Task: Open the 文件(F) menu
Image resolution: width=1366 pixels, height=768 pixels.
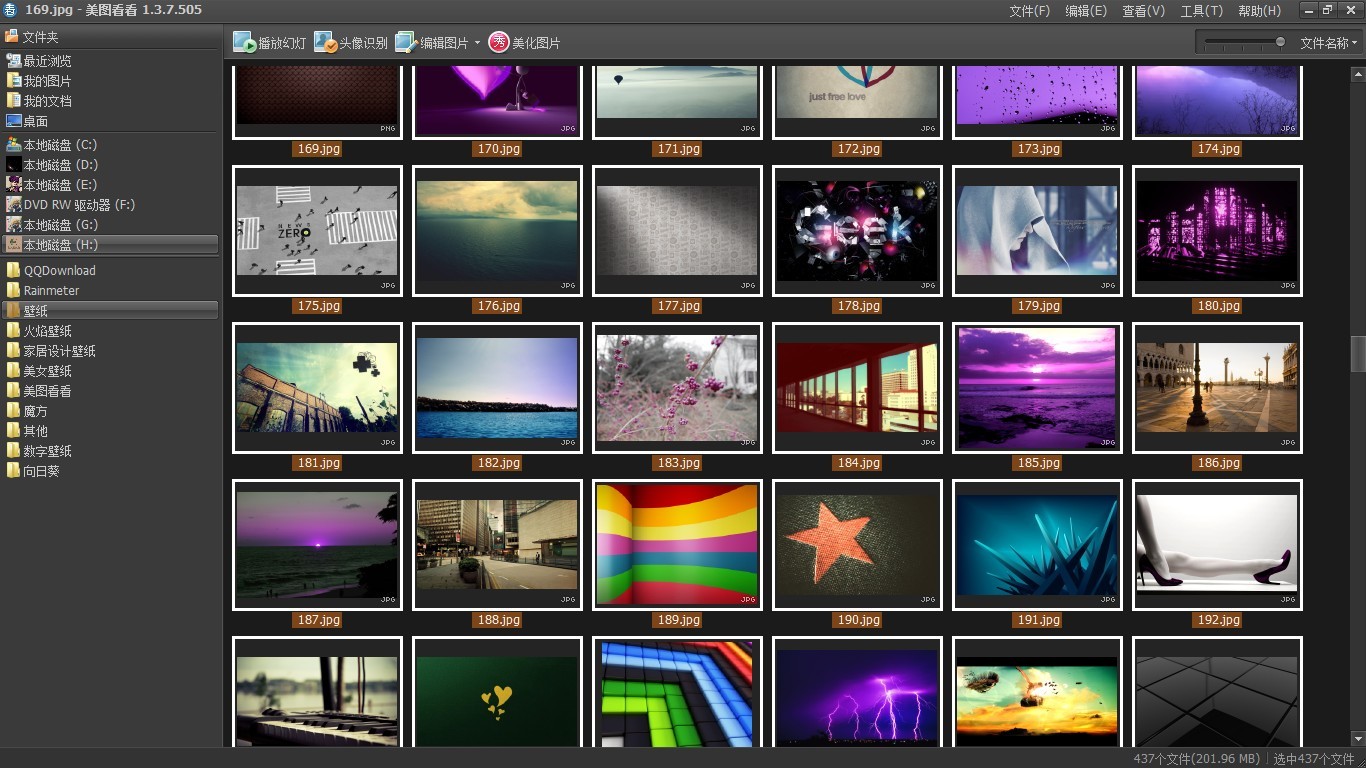Action: (1029, 11)
